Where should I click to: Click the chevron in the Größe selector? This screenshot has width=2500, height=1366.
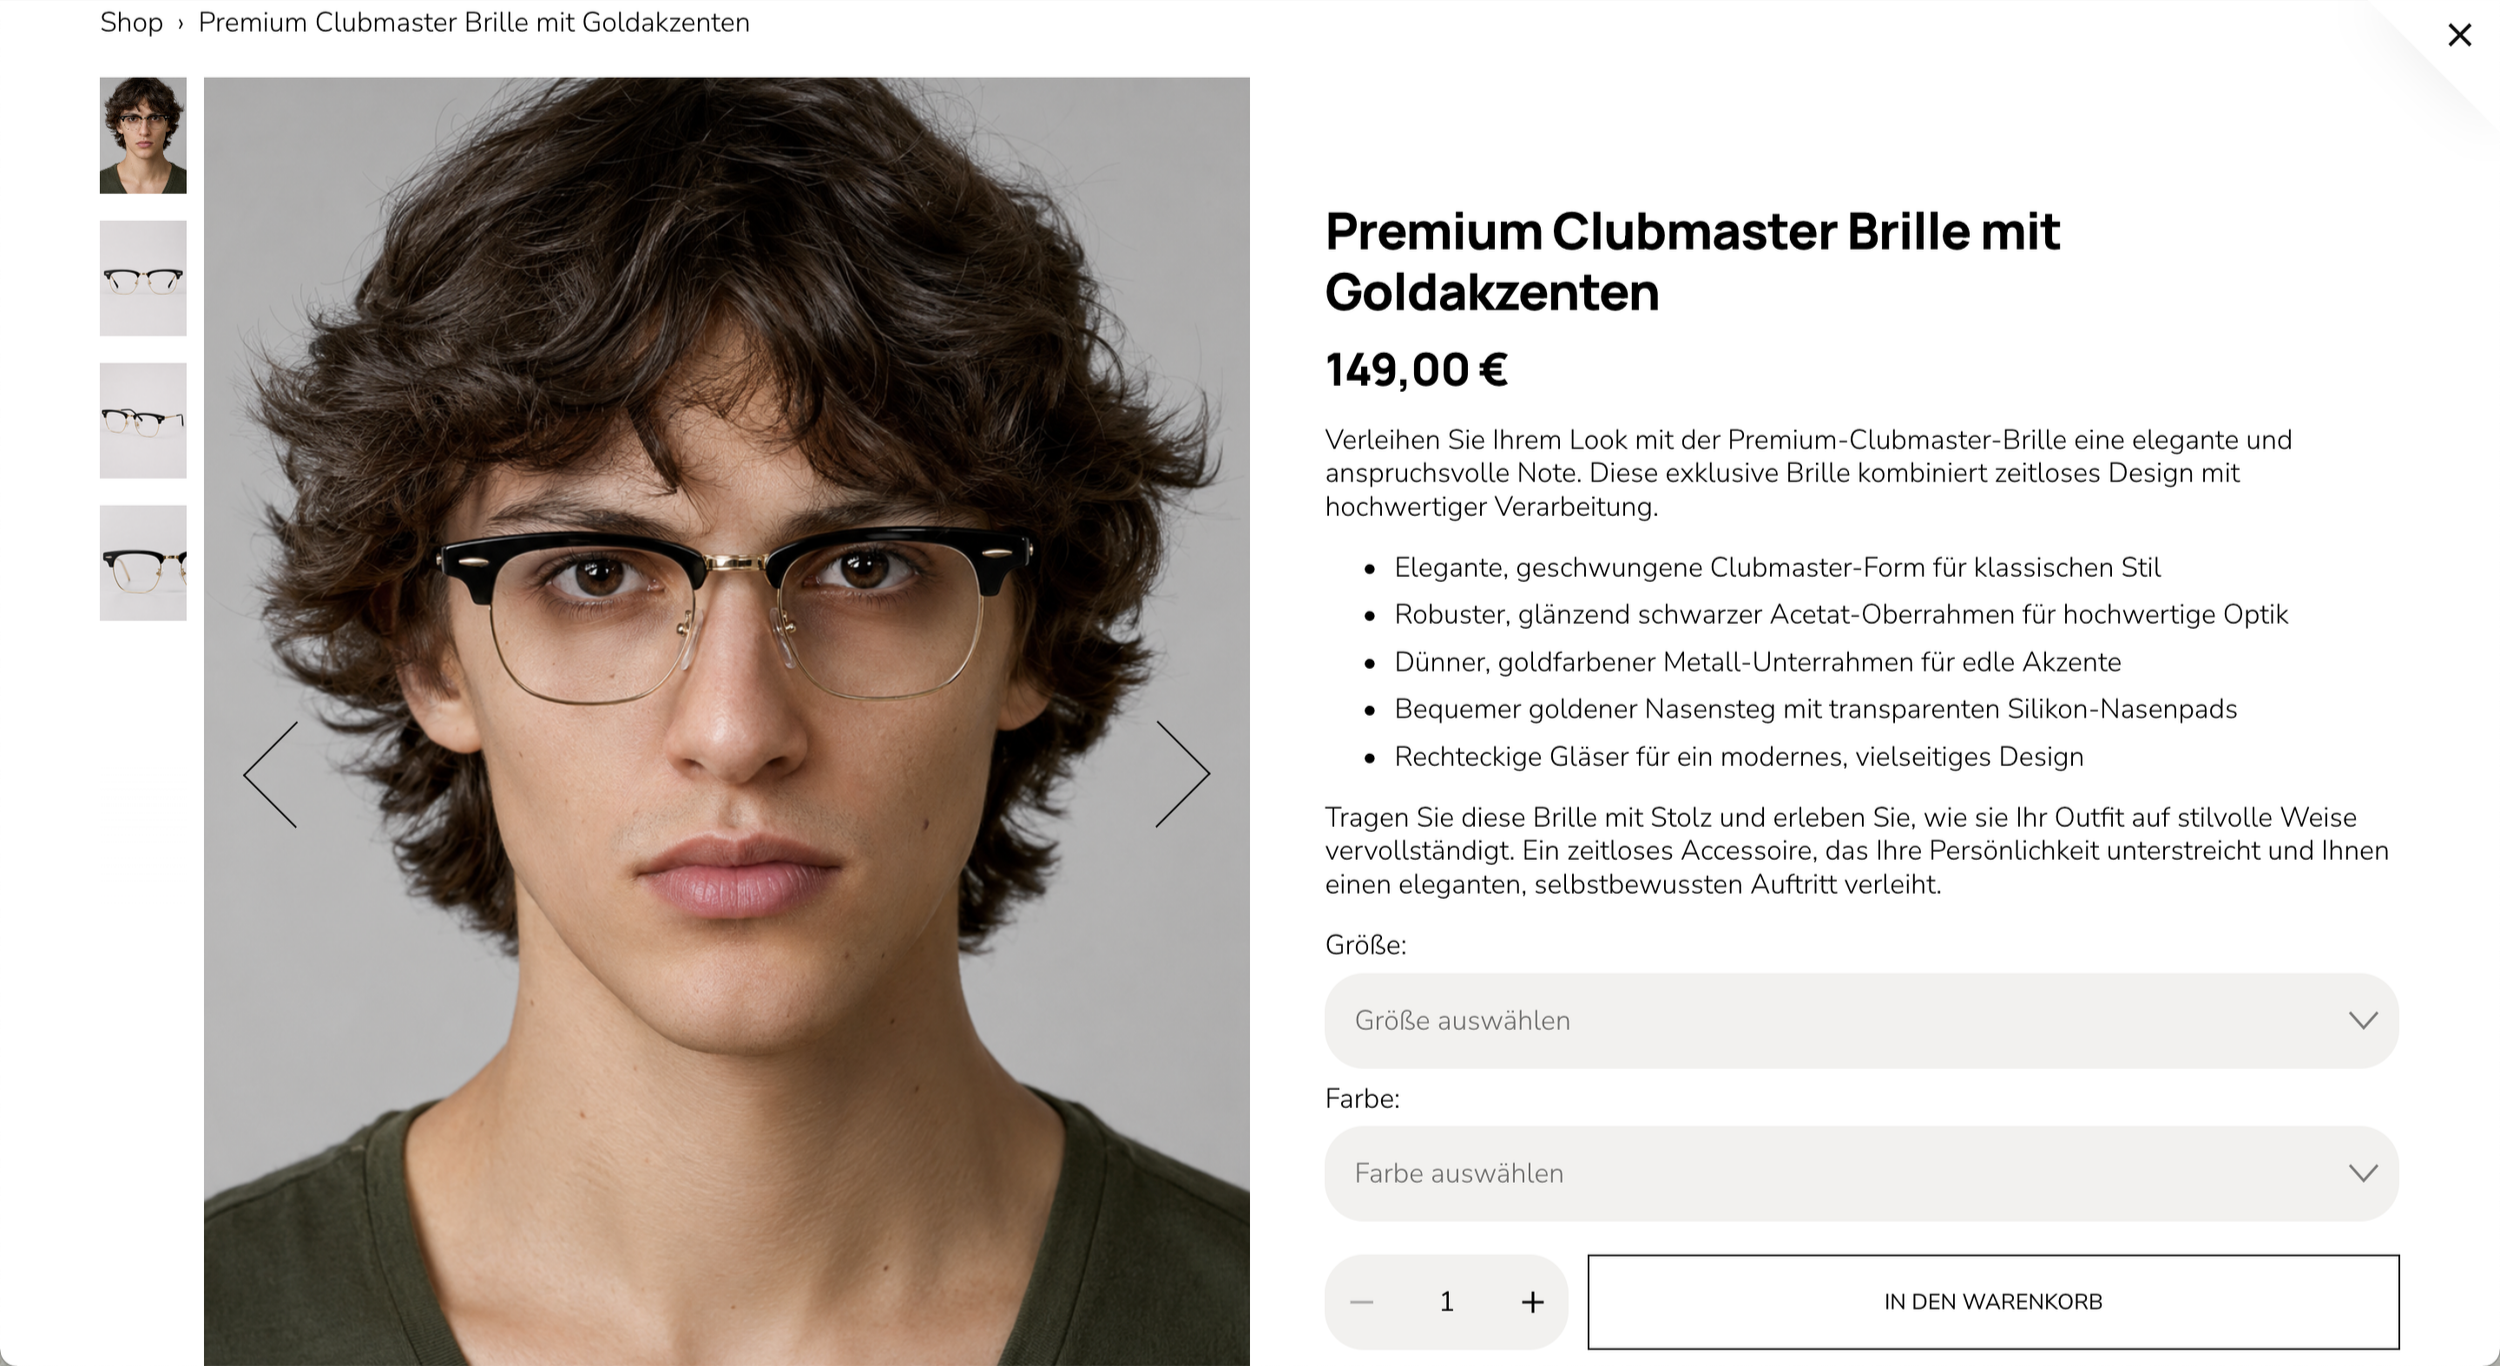coord(2363,1020)
